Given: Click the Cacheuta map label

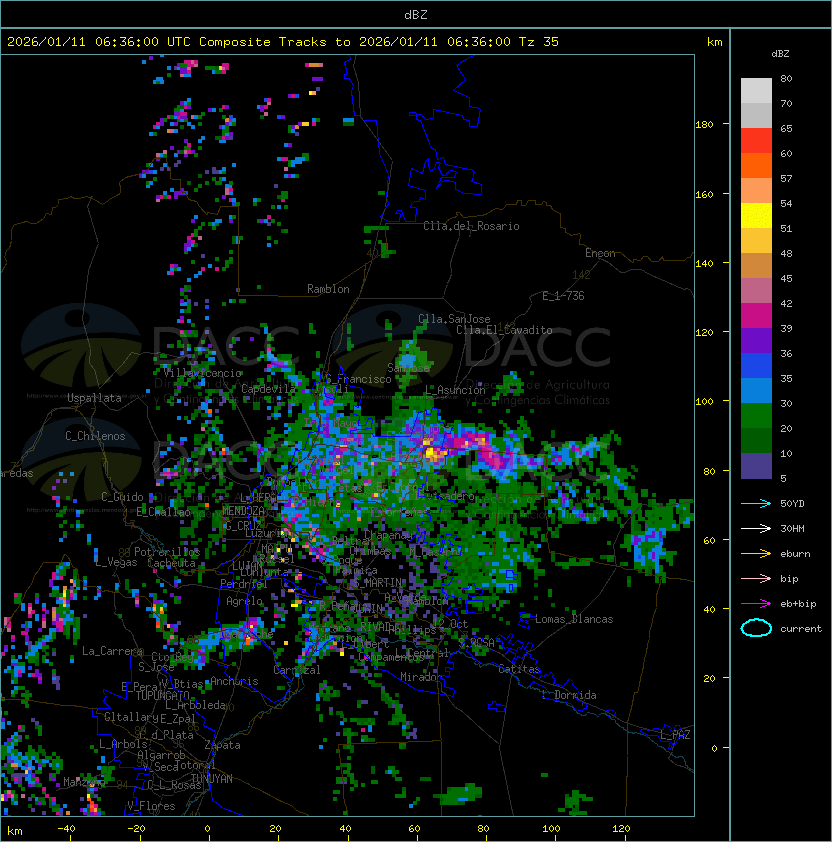Looking at the screenshot, I should coord(171,563).
